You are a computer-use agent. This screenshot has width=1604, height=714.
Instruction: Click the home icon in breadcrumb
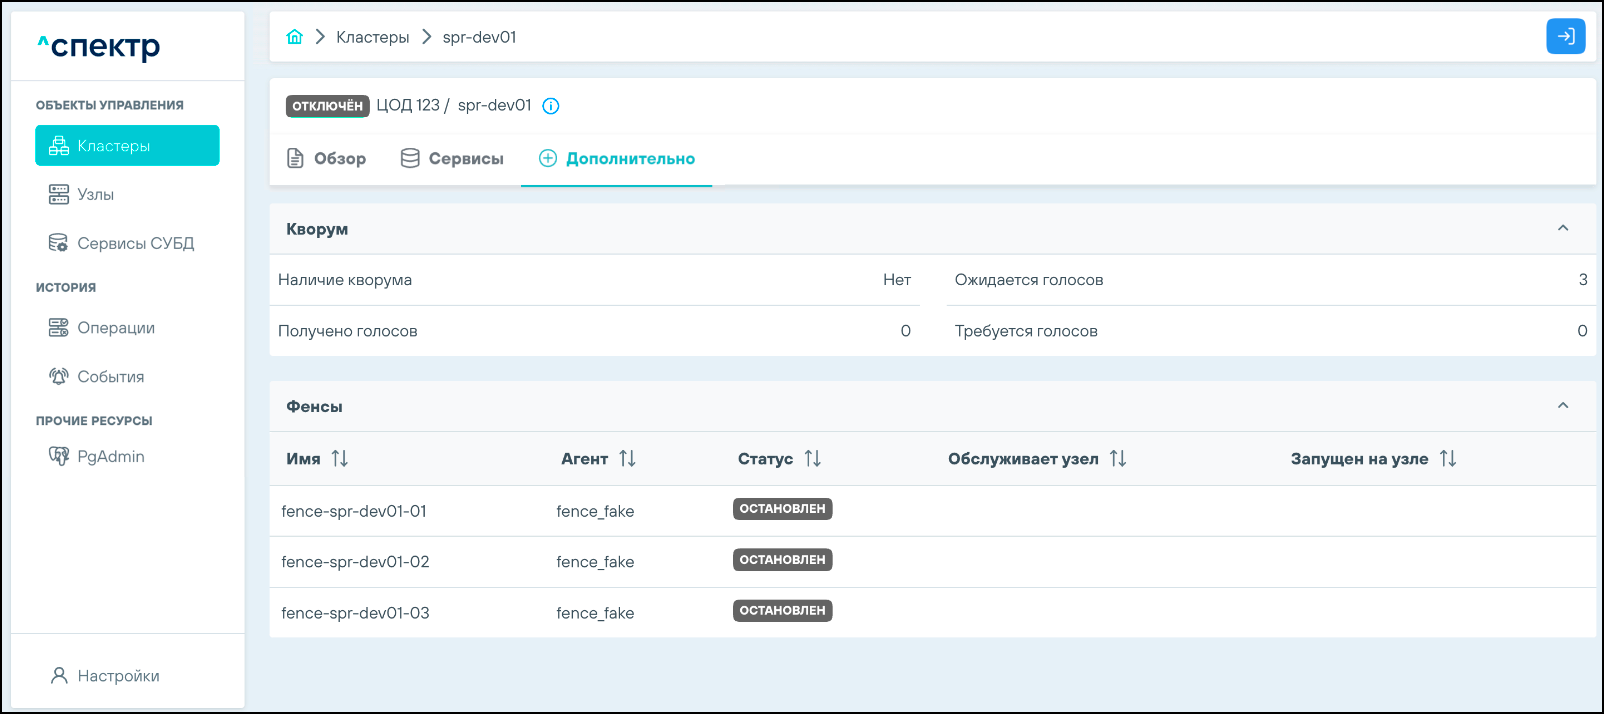pyautogui.click(x=294, y=37)
